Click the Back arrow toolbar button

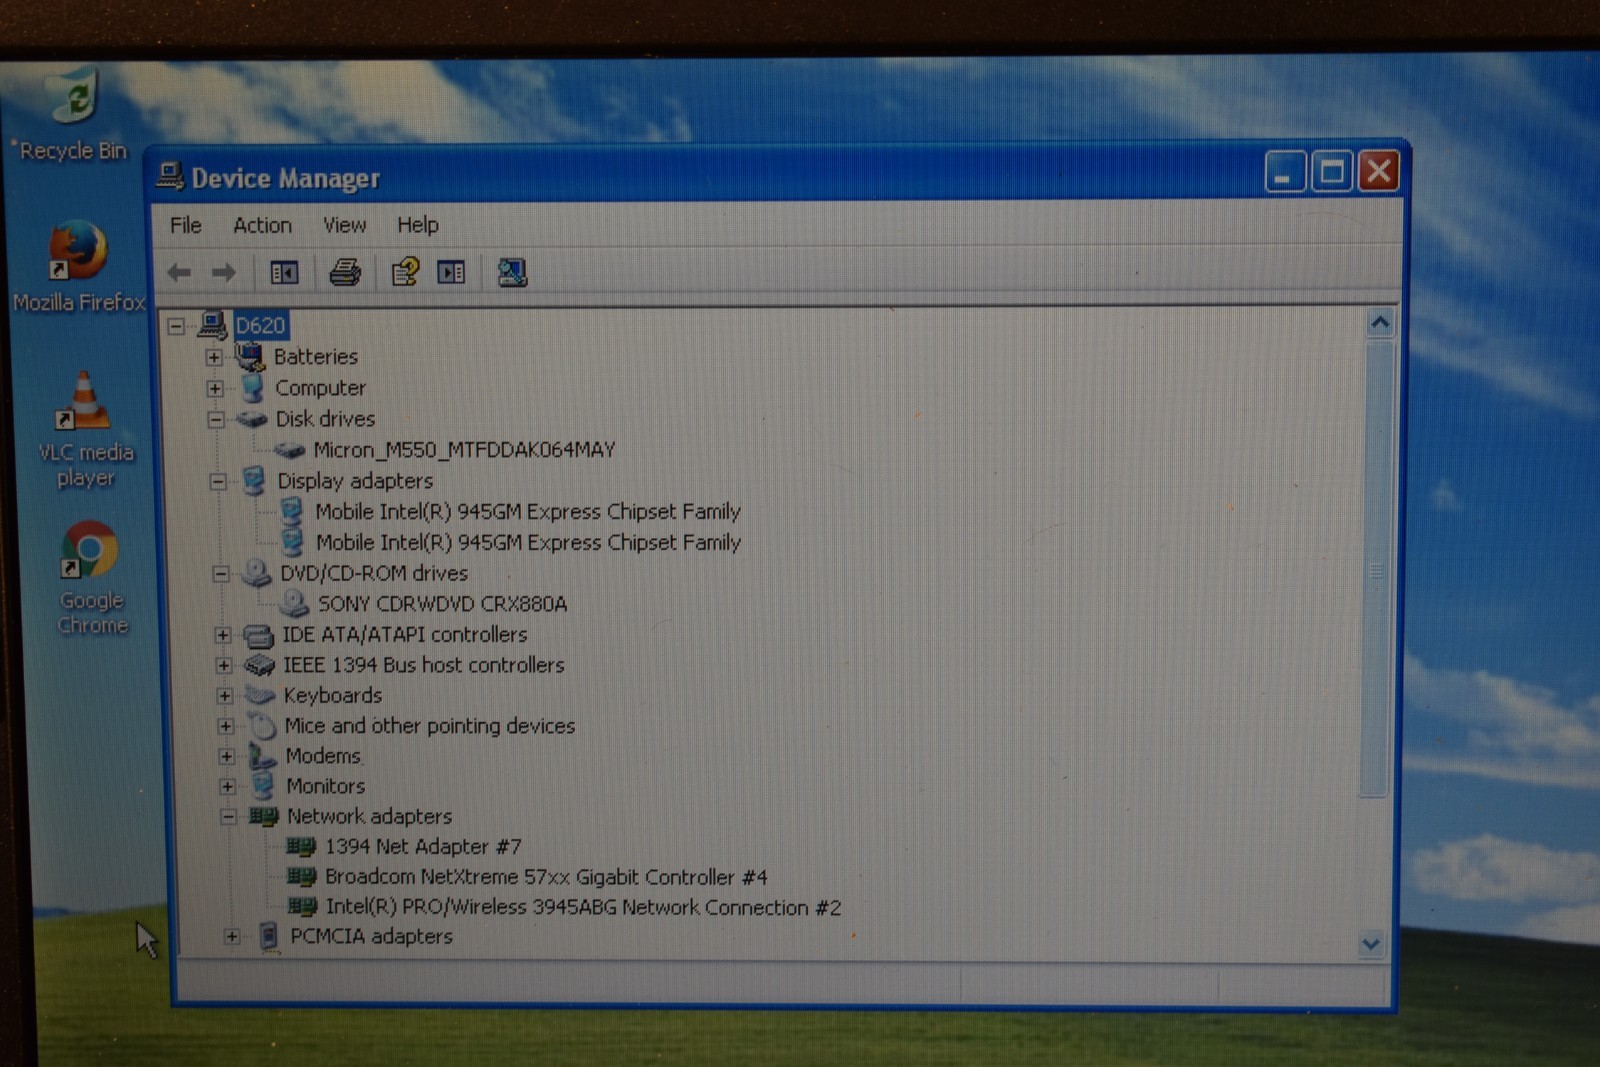tap(180, 272)
